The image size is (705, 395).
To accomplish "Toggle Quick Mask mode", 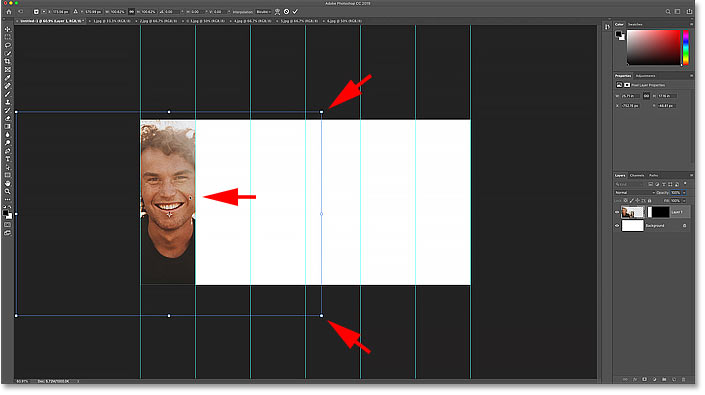I will [x=8, y=225].
